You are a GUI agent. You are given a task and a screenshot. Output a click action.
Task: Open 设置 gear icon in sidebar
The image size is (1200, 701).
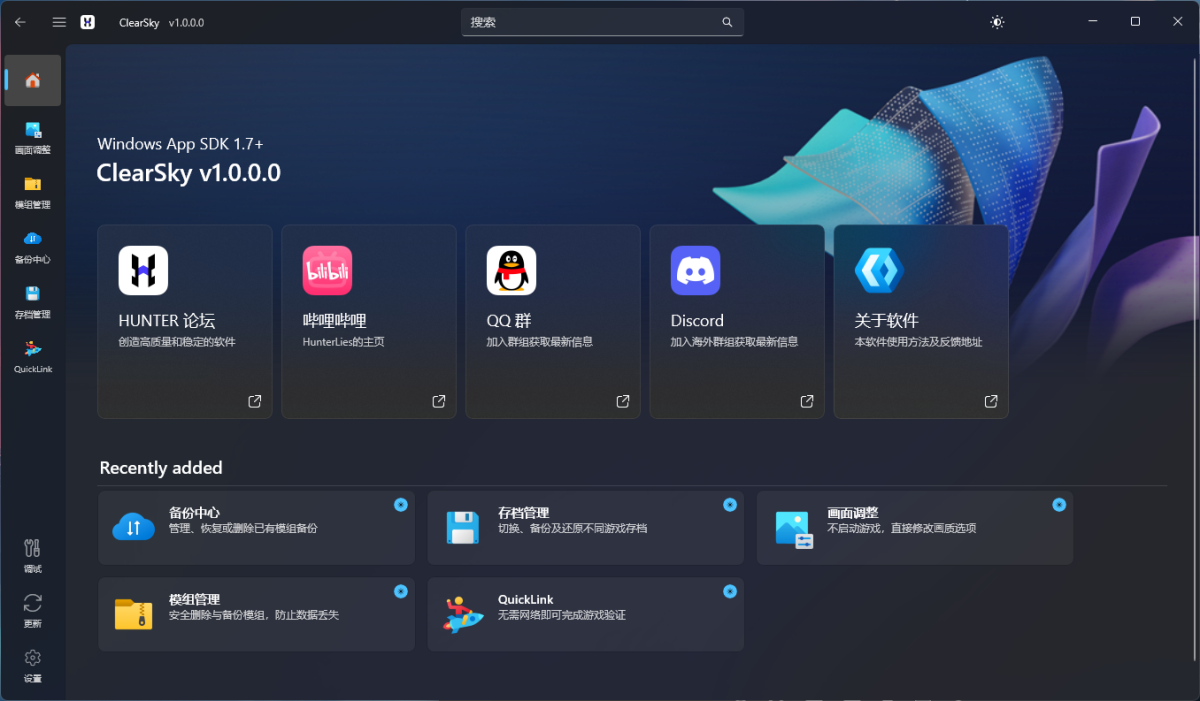[32, 665]
